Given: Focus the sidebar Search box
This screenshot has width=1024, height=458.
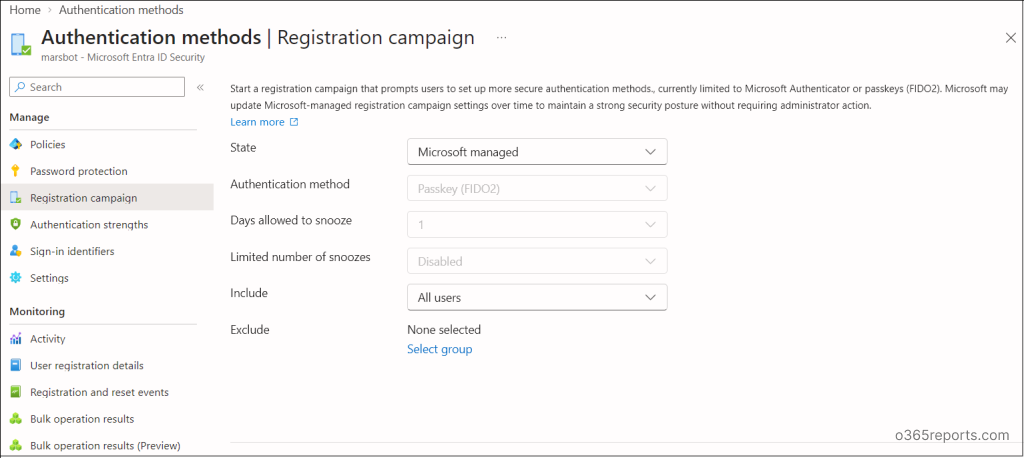Looking at the screenshot, I should (x=97, y=87).
